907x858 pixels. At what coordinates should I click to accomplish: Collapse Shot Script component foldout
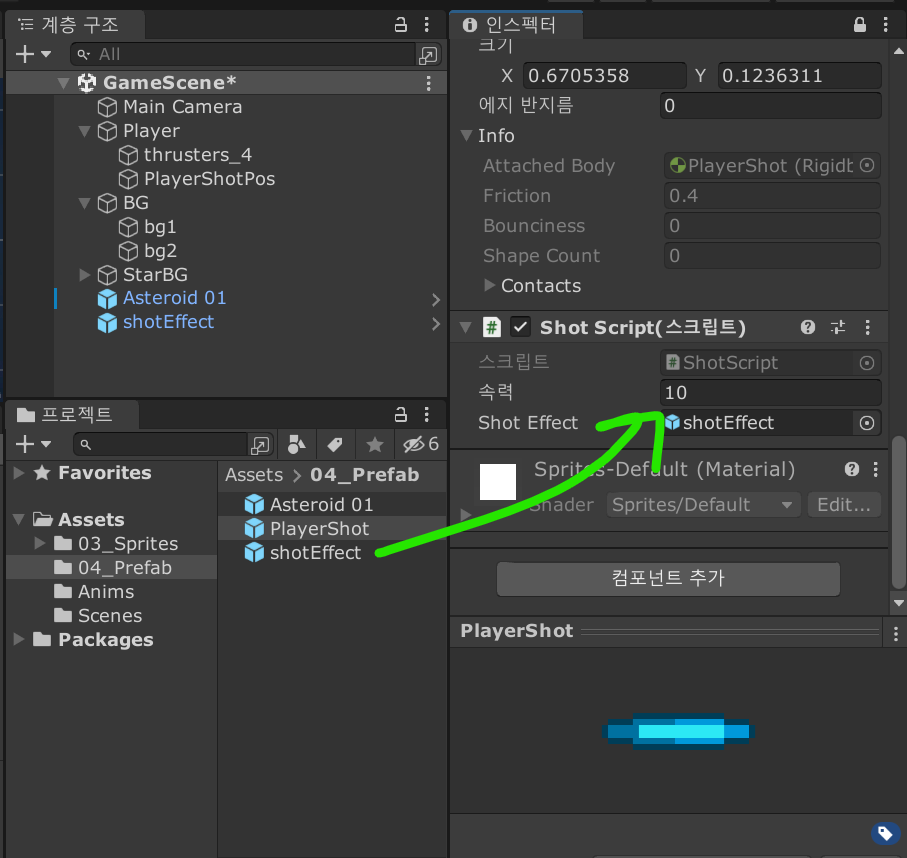coord(466,327)
